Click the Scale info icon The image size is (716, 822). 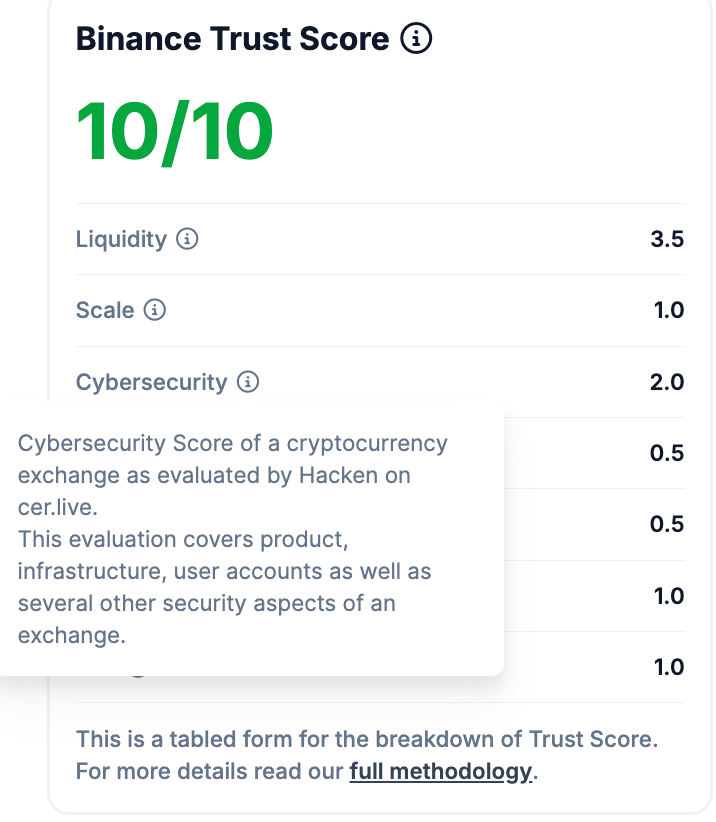[x=155, y=310]
